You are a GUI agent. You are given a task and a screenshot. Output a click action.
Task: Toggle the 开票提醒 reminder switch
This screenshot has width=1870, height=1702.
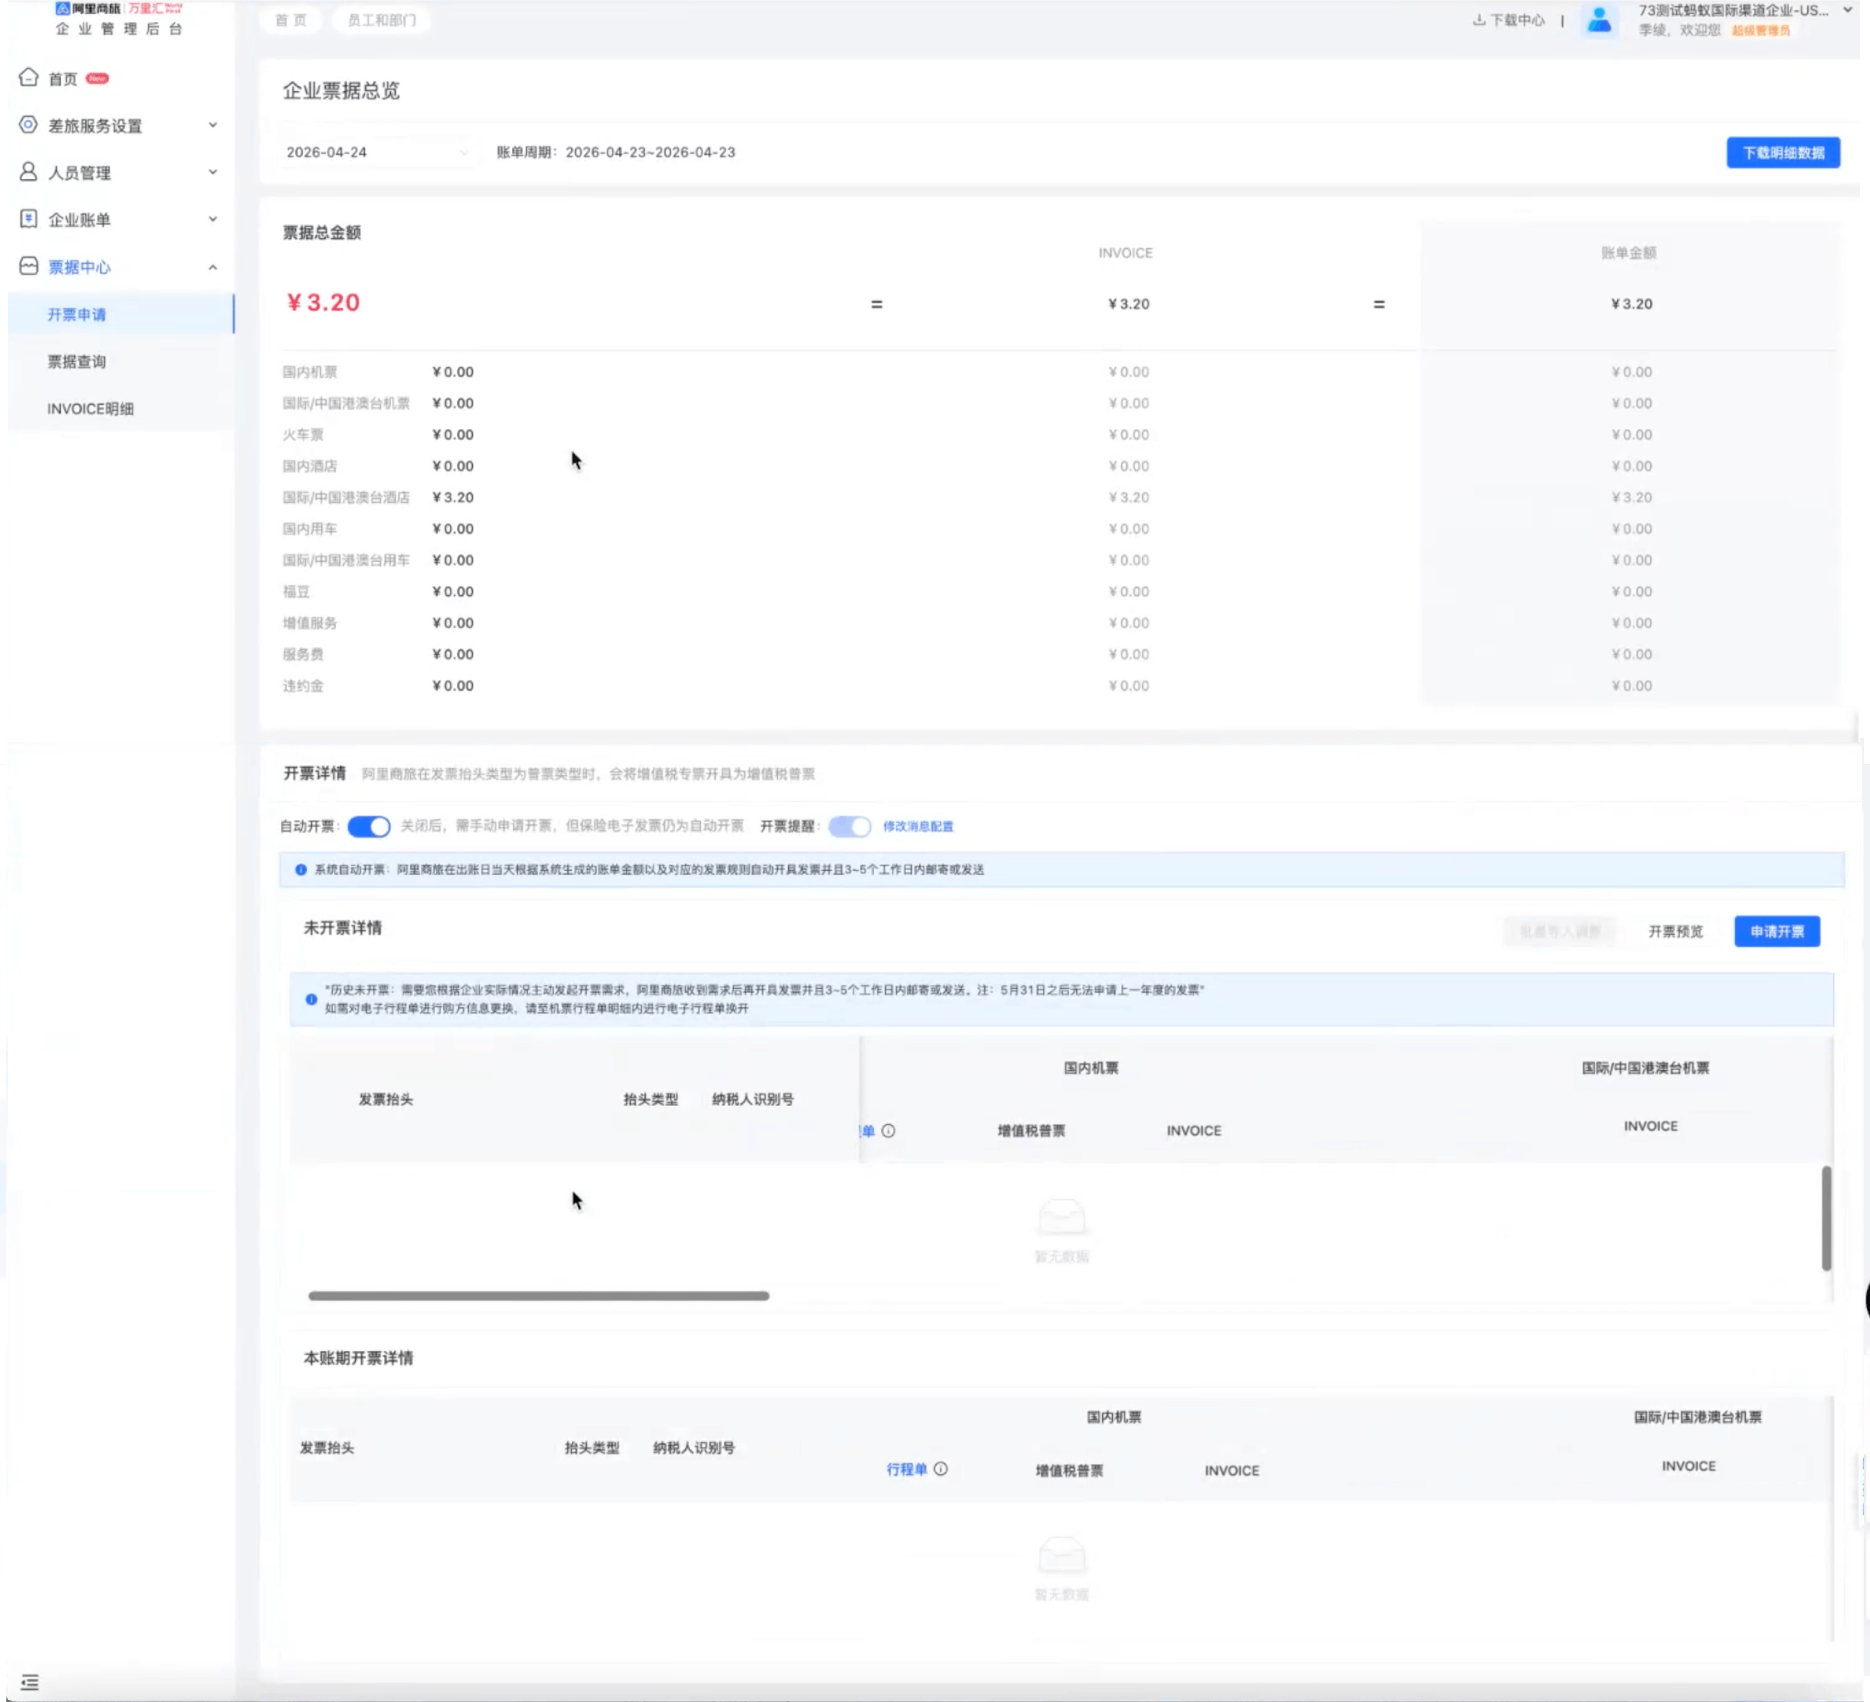(x=850, y=826)
